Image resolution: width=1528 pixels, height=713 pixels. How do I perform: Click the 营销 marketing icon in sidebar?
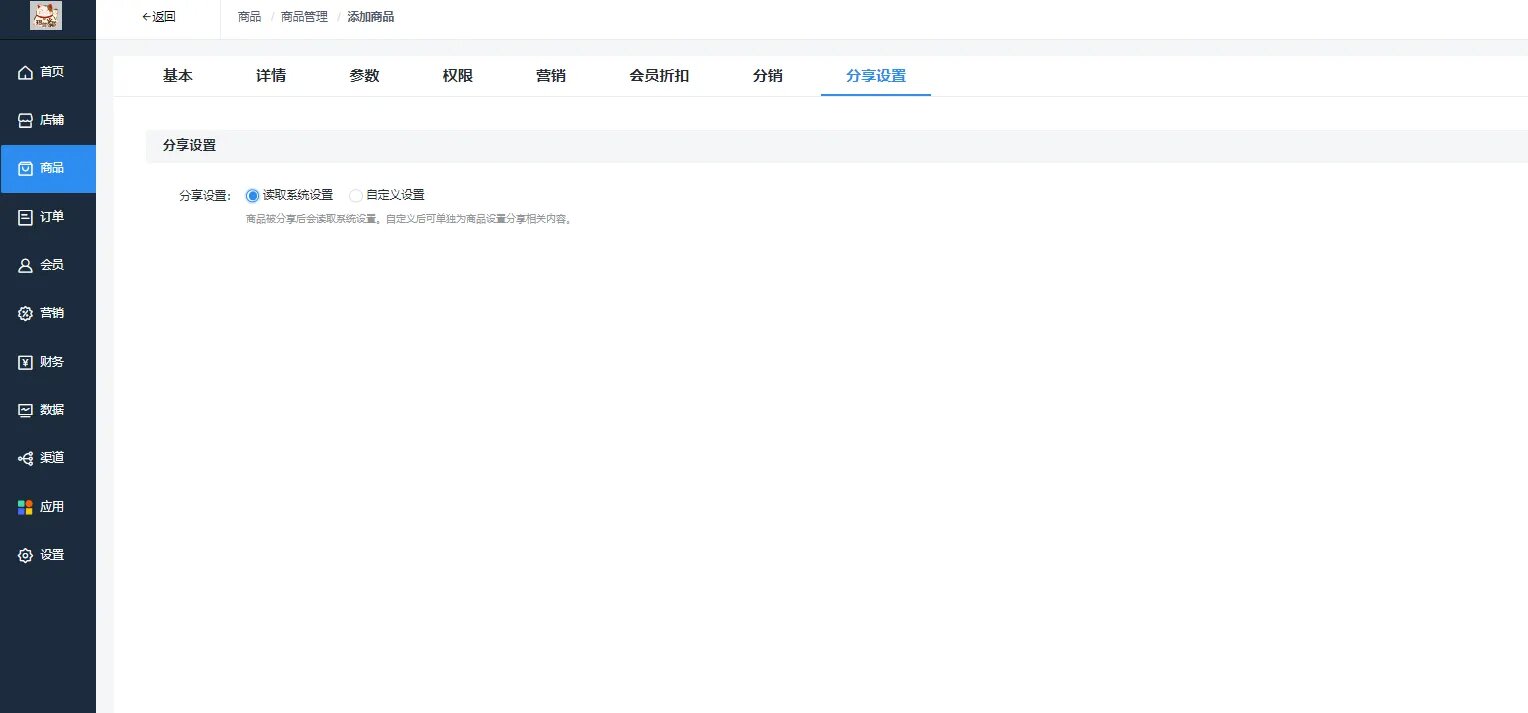pos(26,313)
